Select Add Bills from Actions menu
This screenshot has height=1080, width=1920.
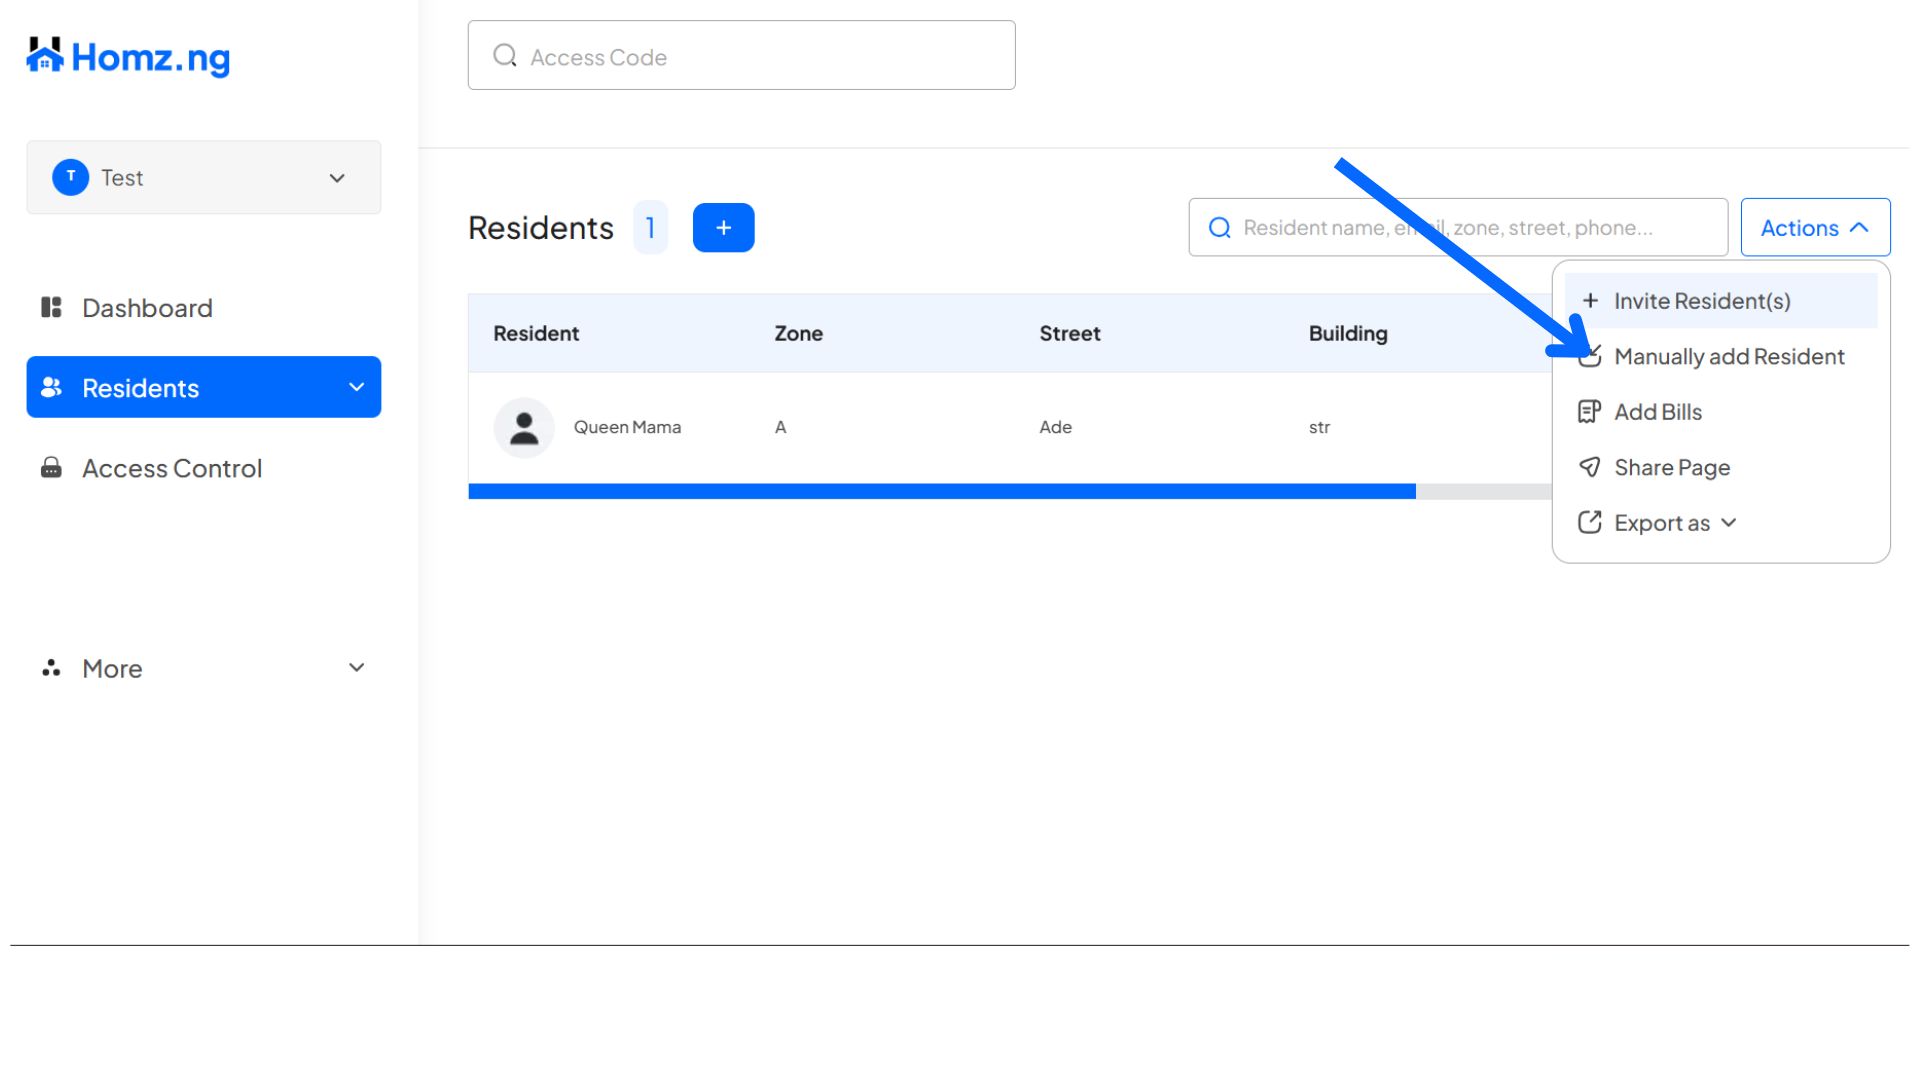coord(1720,412)
